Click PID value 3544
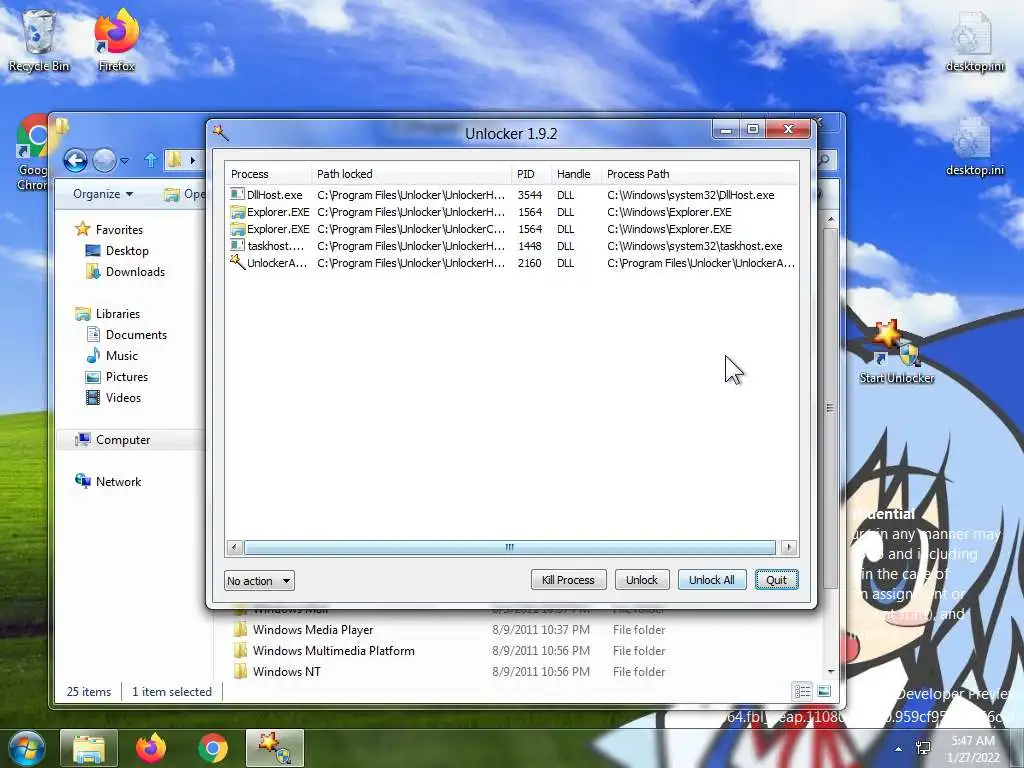The width and height of the screenshot is (1024, 768). click(530, 195)
